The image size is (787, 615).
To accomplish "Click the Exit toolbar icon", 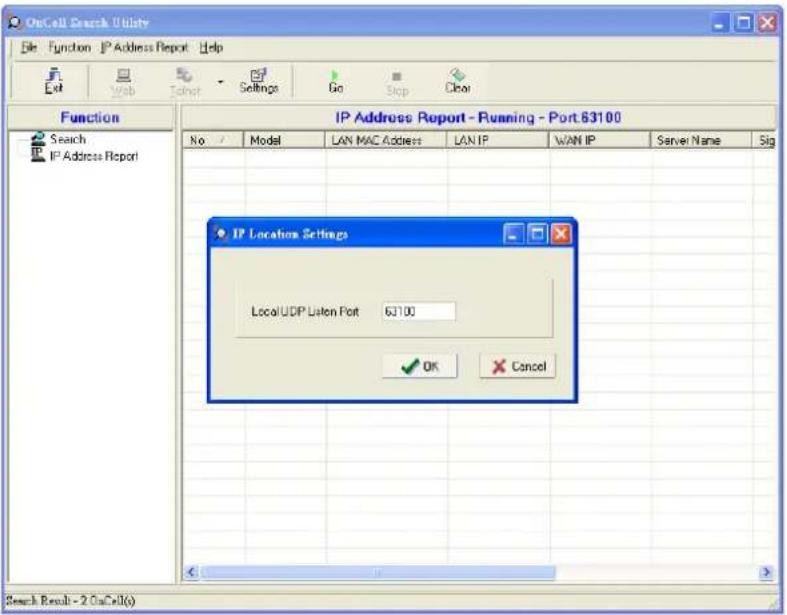I will (x=54, y=81).
